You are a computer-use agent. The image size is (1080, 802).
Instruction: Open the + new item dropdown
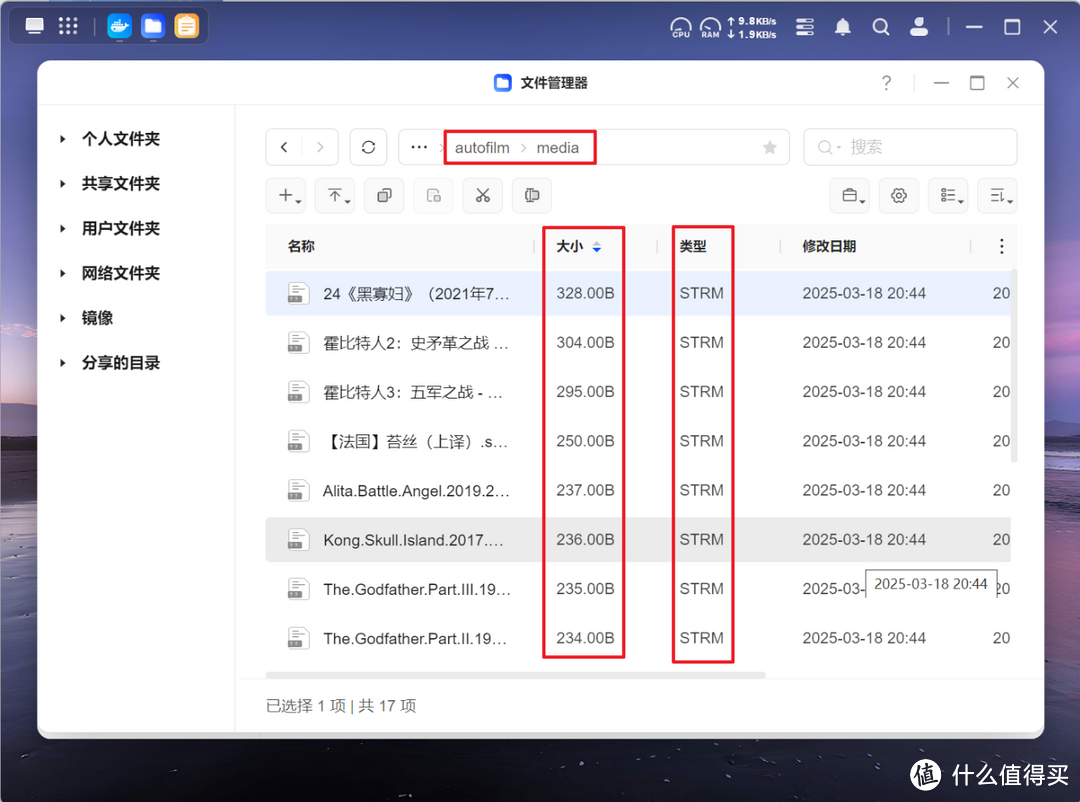click(x=286, y=195)
